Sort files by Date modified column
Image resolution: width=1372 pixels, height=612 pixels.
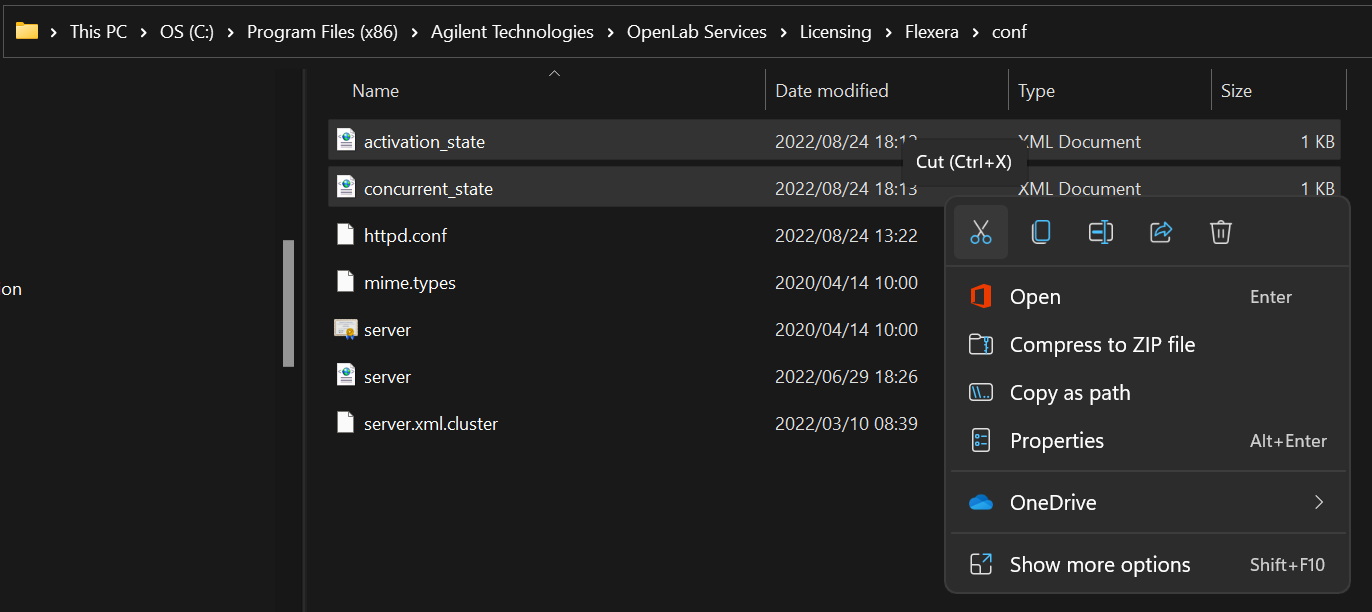tap(832, 91)
